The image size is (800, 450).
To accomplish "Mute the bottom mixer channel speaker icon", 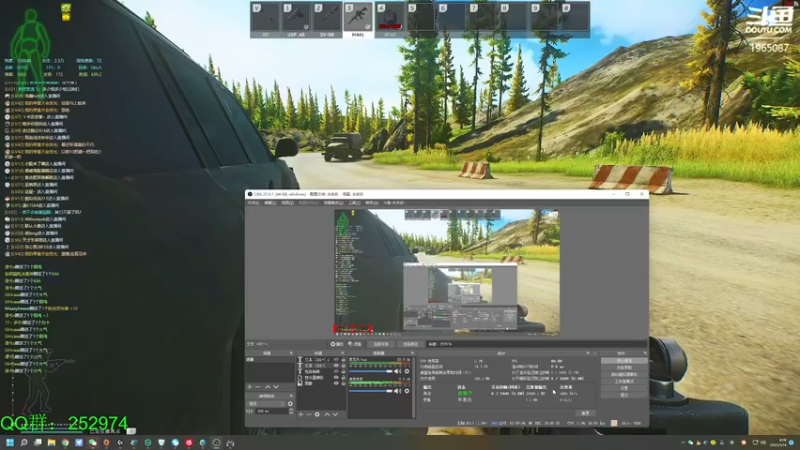I will tap(397, 391).
